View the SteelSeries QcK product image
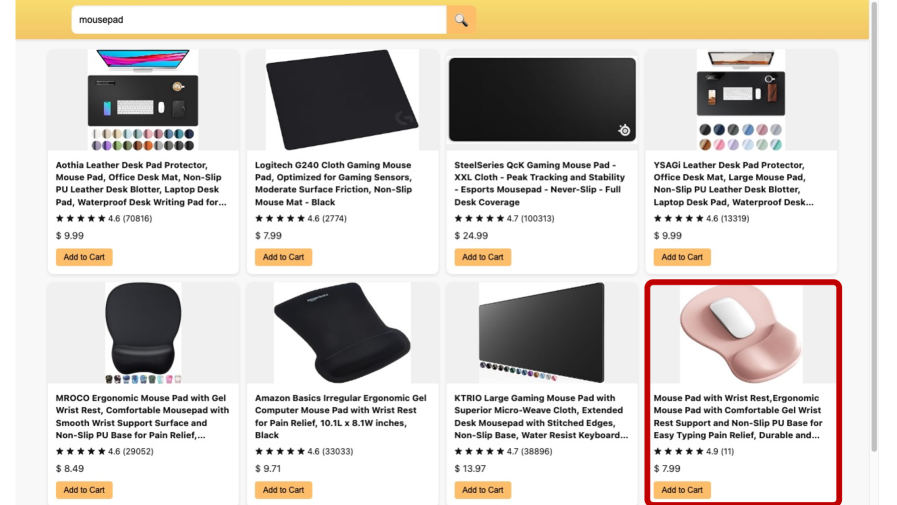Screen dimensions: 897x505 (x=541, y=100)
